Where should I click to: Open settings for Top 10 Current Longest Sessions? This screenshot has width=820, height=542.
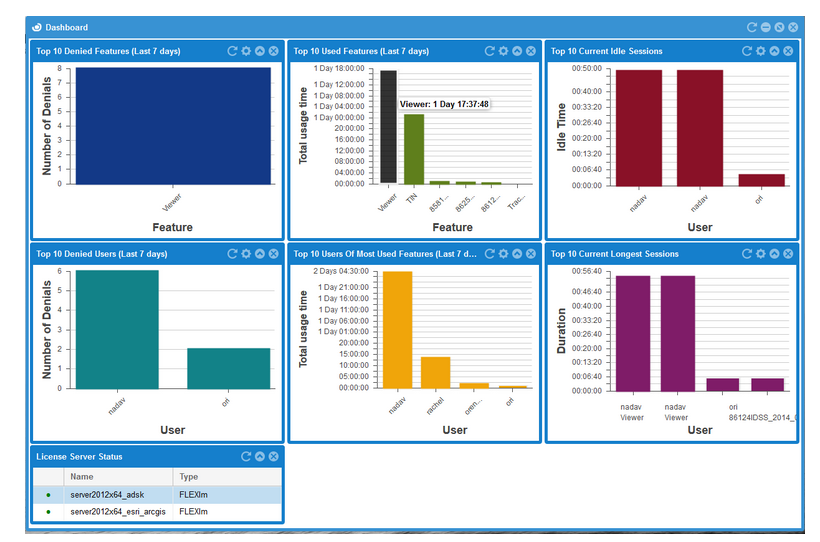click(761, 254)
